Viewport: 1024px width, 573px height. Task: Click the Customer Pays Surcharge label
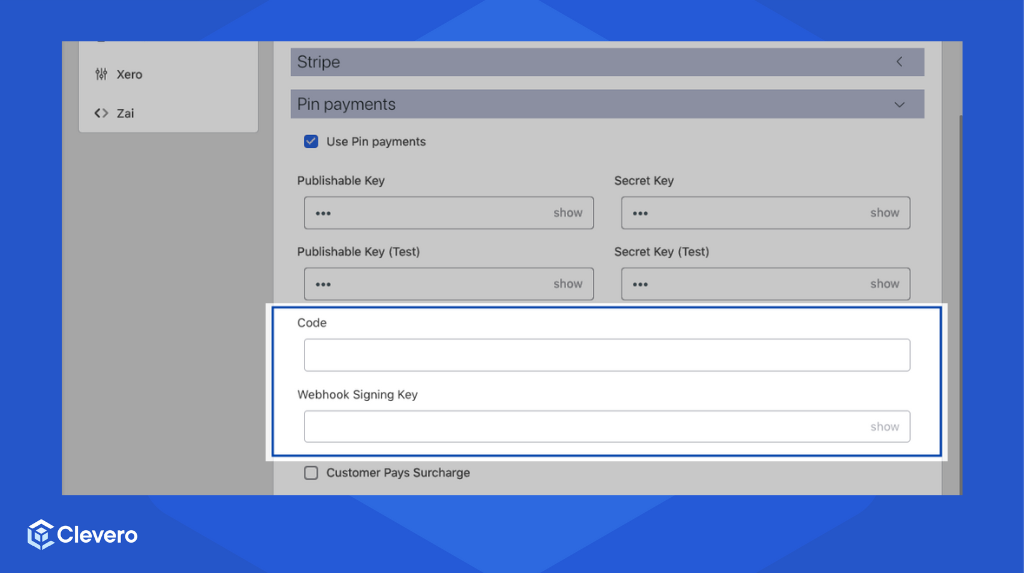398,473
